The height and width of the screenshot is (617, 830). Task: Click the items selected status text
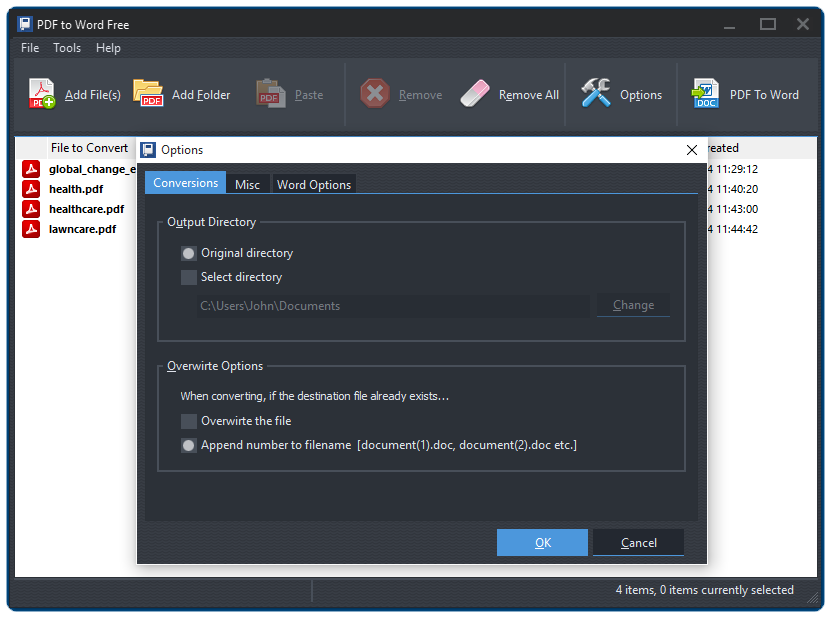704,589
